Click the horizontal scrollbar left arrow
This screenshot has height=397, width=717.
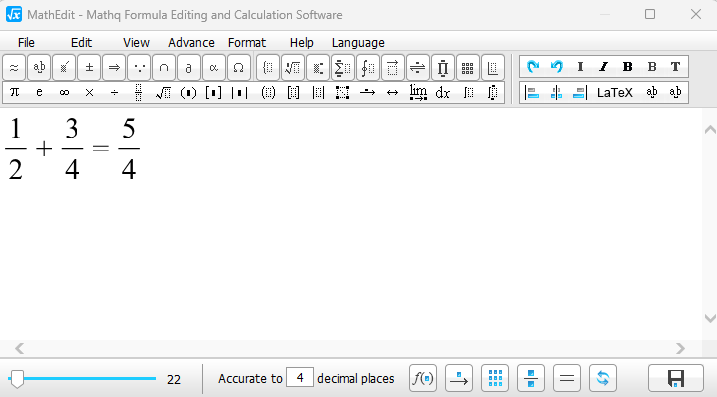click(x=19, y=349)
